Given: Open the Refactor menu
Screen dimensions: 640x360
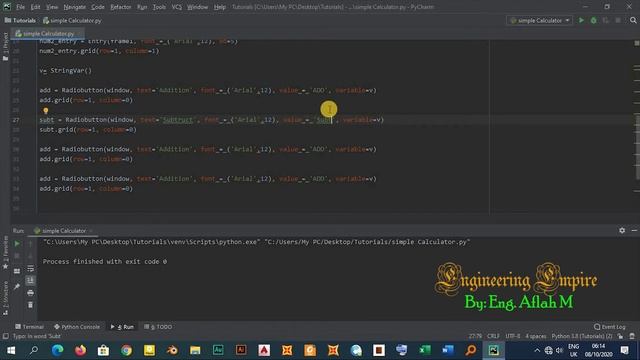Looking at the screenshot, I should [x=121, y=7].
